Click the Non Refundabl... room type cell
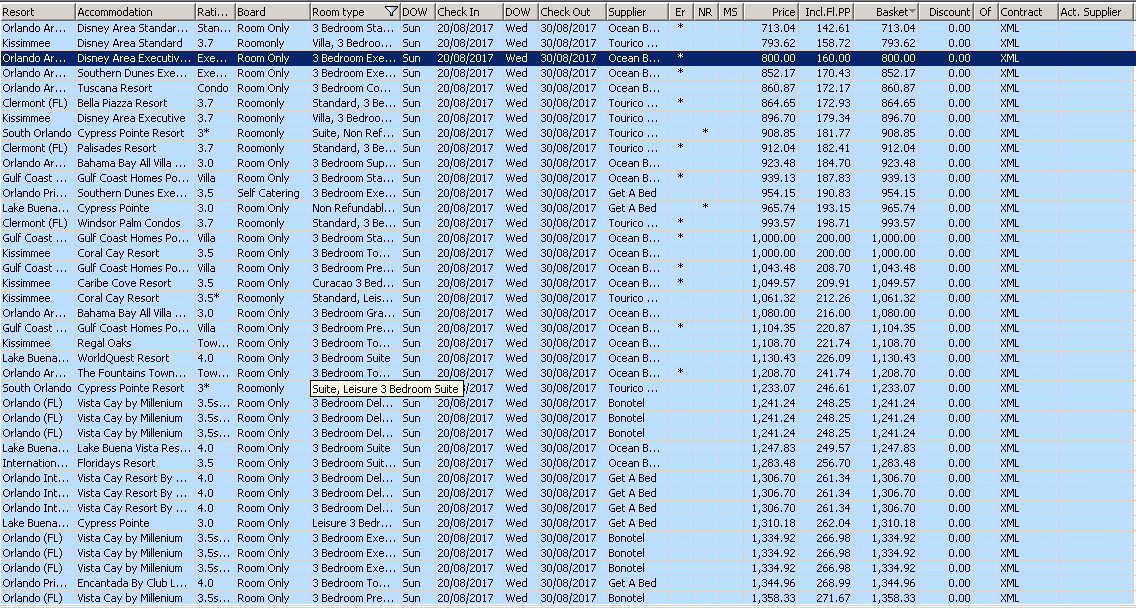Viewport: 1136px width, 608px height. coord(355,208)
